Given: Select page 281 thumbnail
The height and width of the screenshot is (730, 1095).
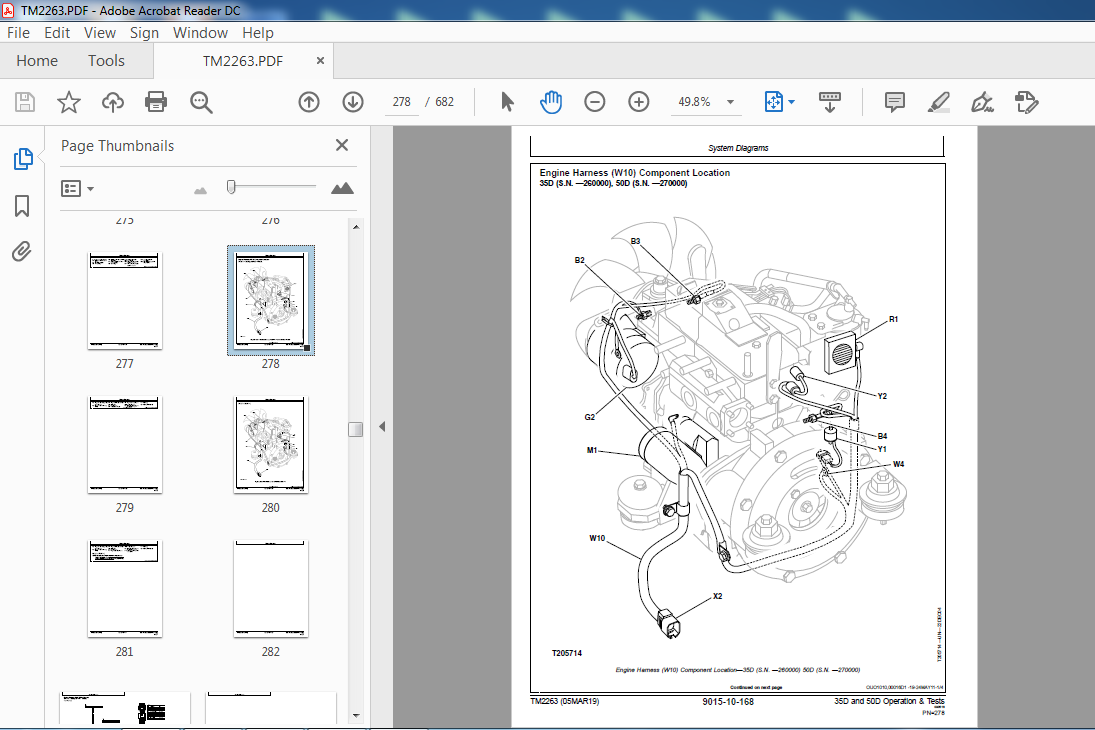Looking at the screenshot, I should pos(125,589).
